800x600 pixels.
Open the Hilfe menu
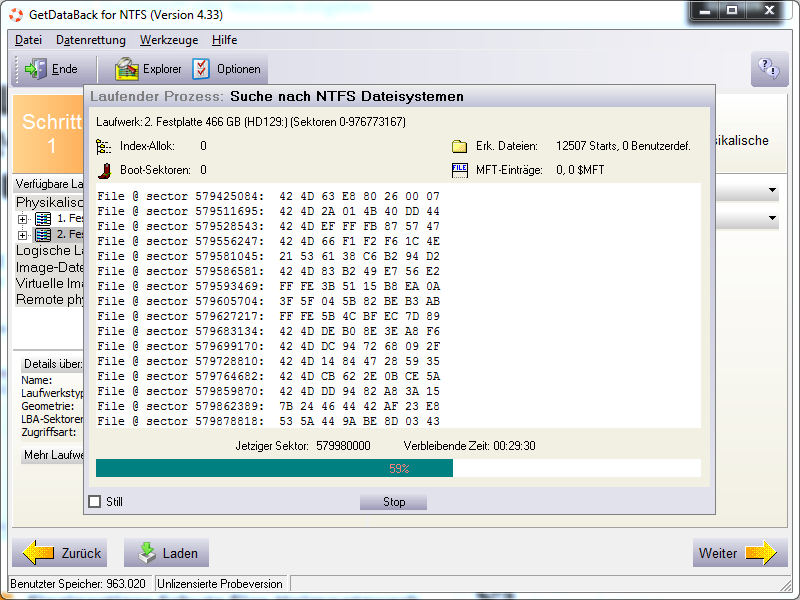(224, 40)
